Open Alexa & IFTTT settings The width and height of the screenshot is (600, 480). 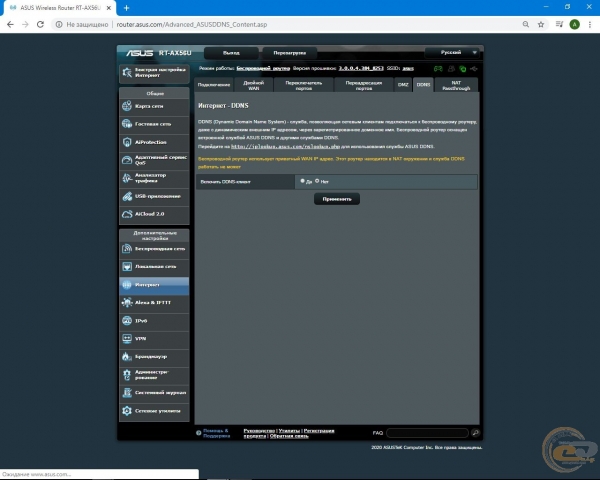(154, 302)
